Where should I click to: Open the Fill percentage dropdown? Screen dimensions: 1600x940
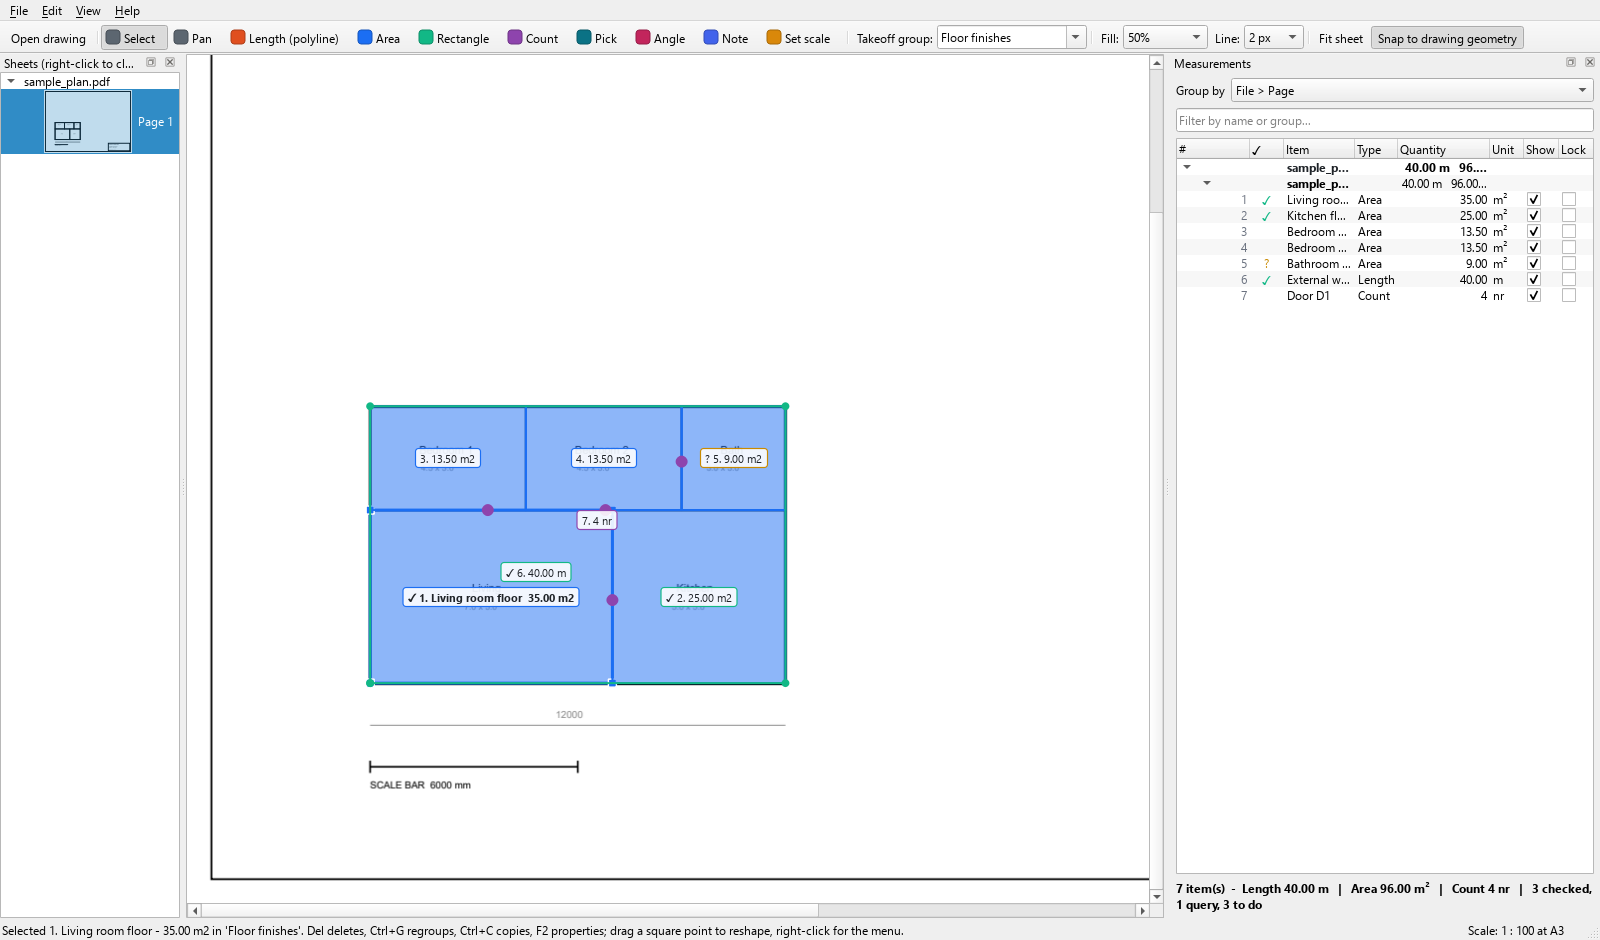tap(1165, 38)
